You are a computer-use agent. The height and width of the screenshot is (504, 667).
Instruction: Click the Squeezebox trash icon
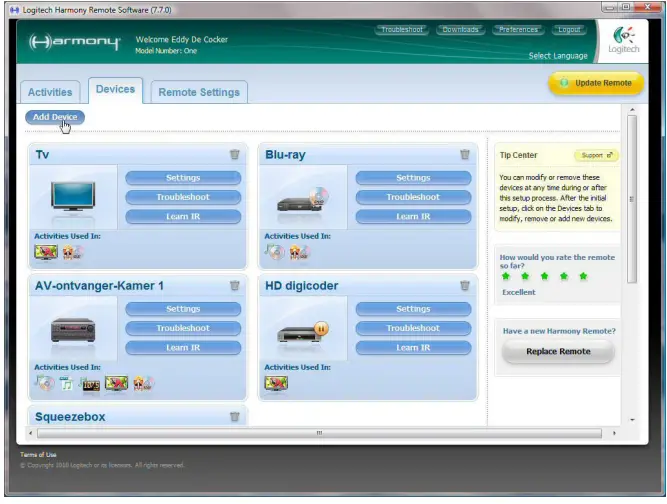coord(234,416)
